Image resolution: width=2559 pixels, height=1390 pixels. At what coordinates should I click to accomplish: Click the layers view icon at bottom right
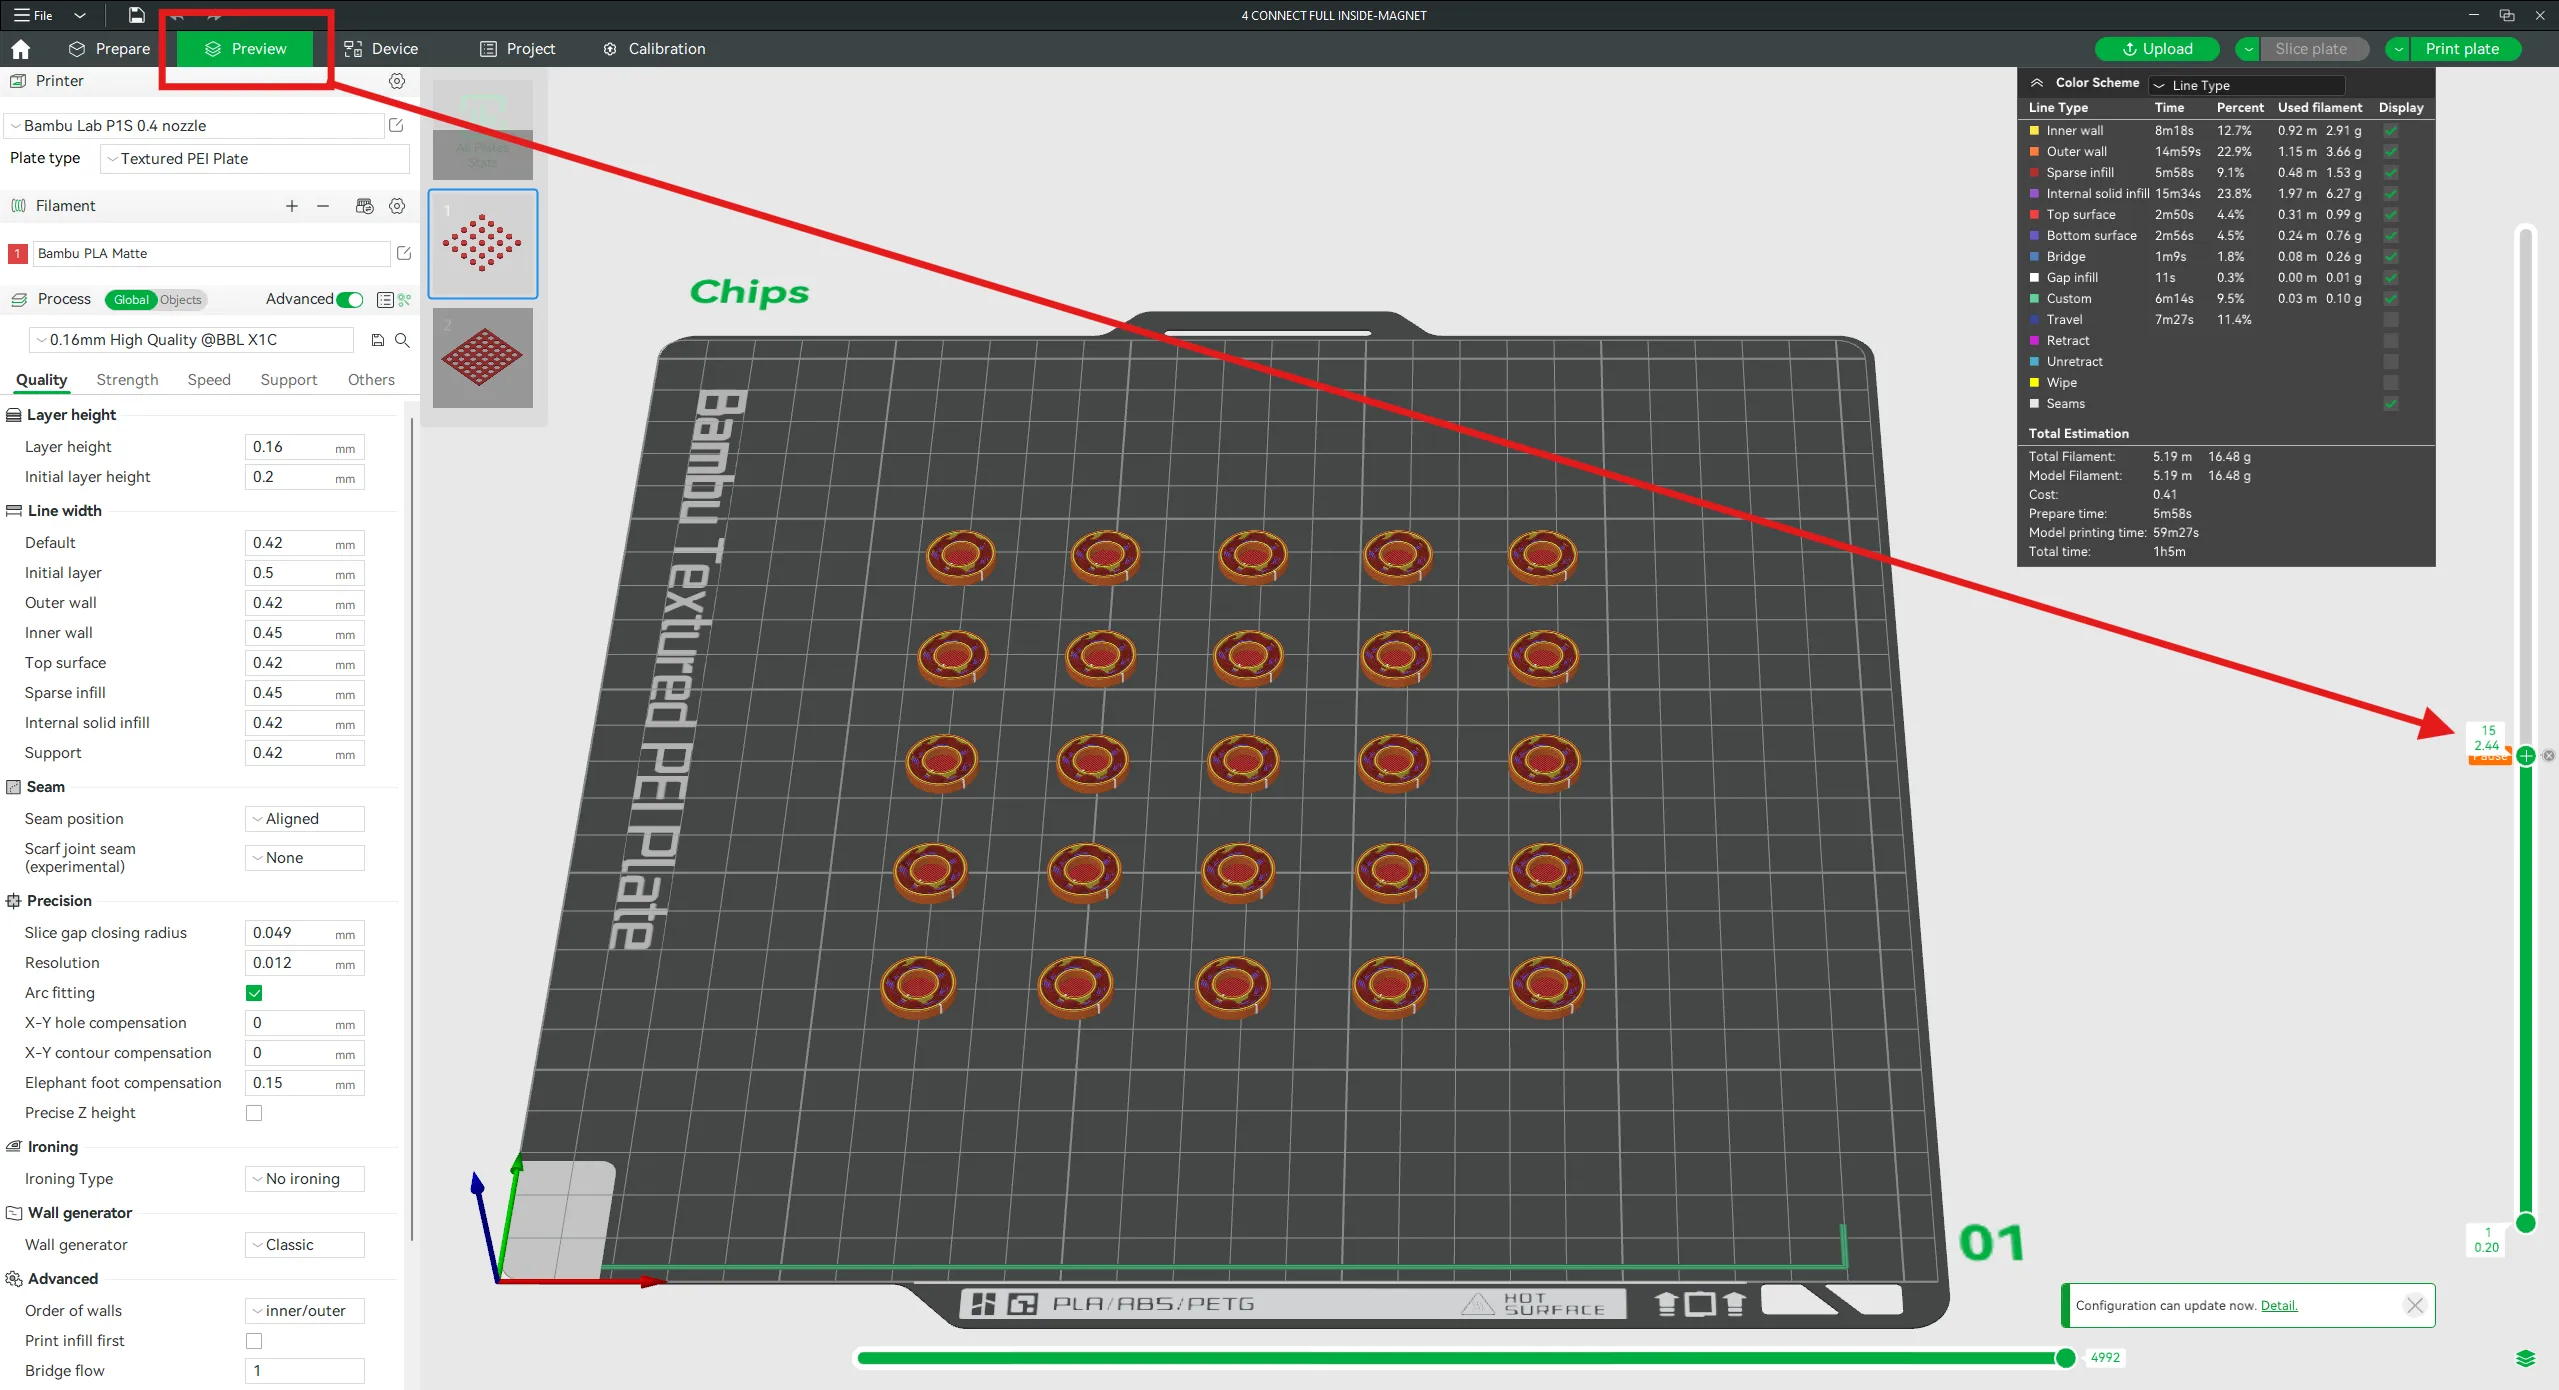point(2525,1358)
